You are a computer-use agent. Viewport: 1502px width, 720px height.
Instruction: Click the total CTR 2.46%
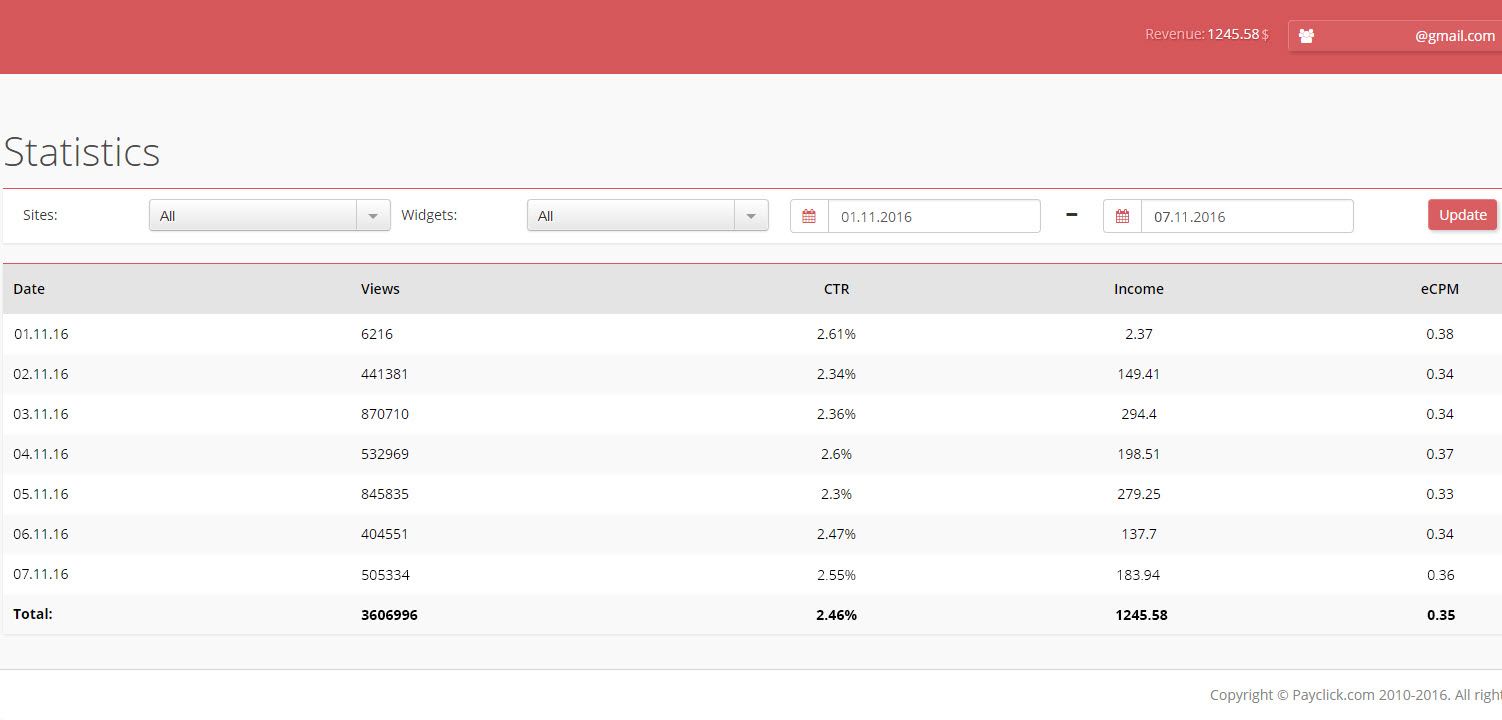point(836,615)
